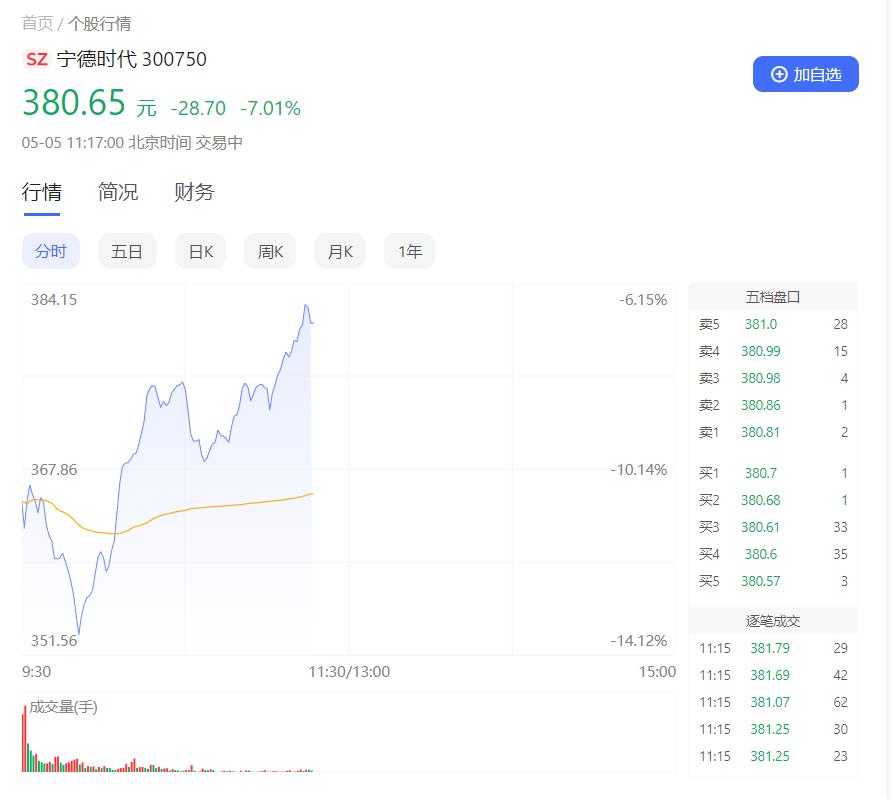The image size is (891, 799).
Task: Click 买1 price 380.7
Action: point(761,473)
